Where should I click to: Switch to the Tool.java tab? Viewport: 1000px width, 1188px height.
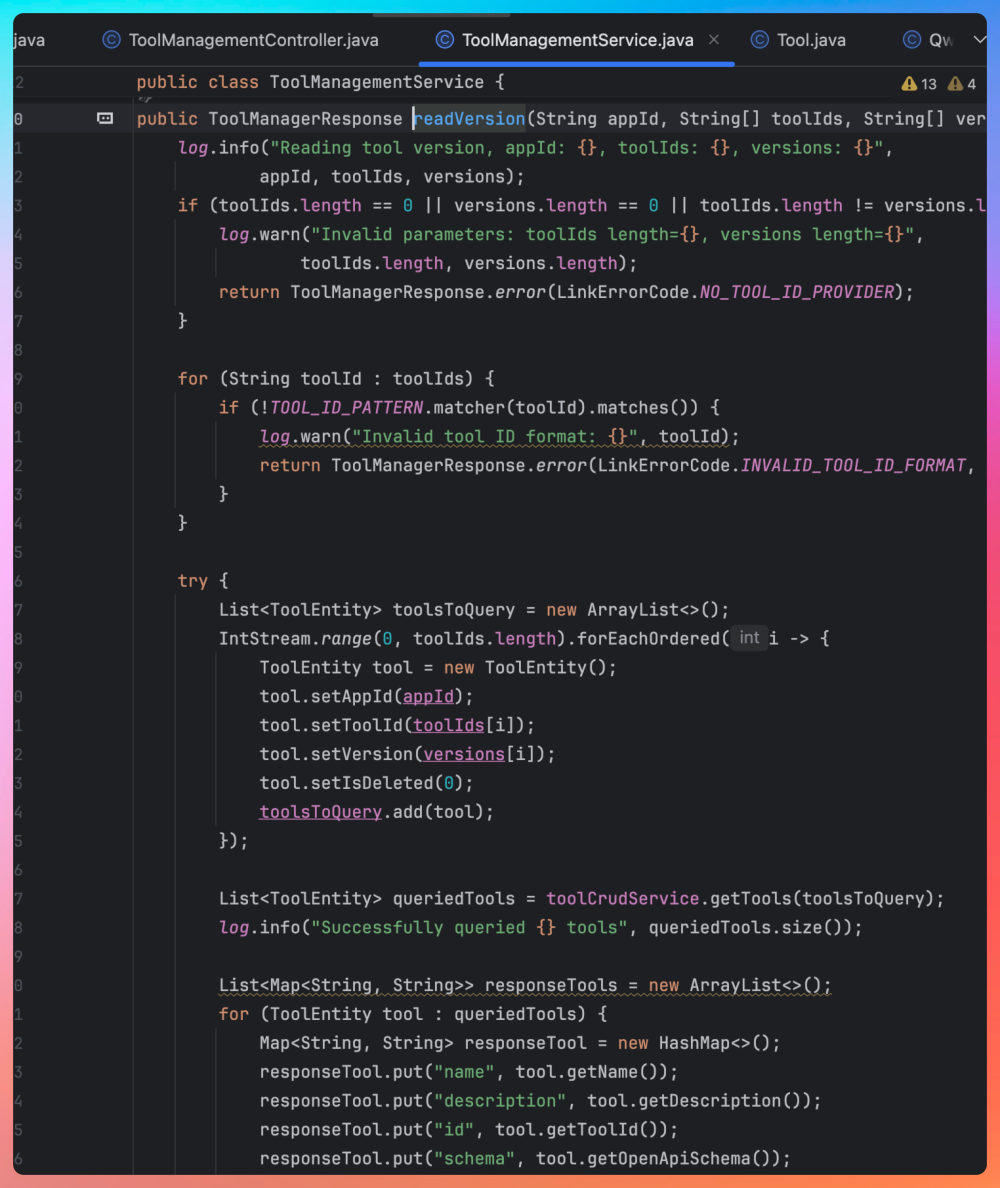[811, 40]
